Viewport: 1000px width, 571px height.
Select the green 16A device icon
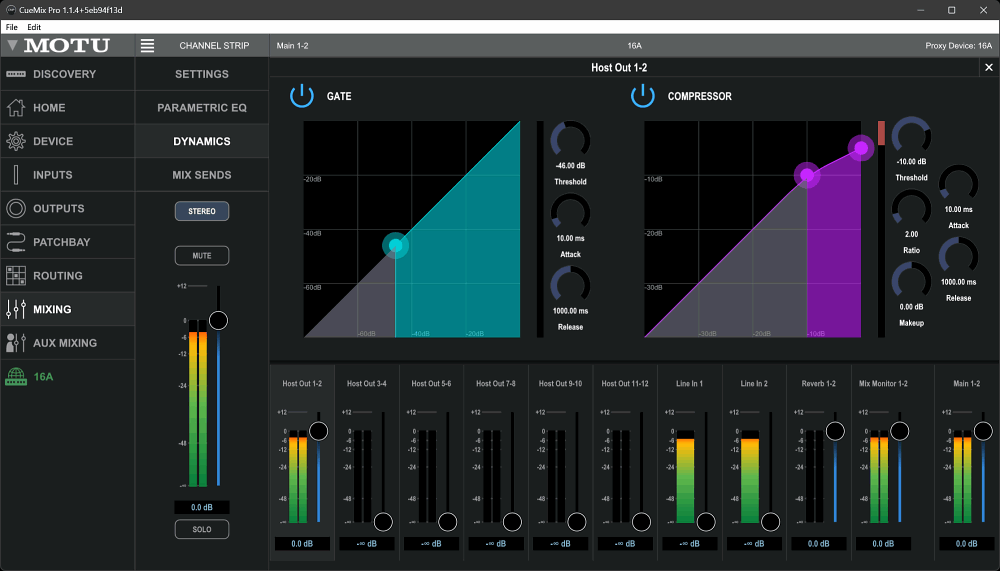tap(16, 377)
